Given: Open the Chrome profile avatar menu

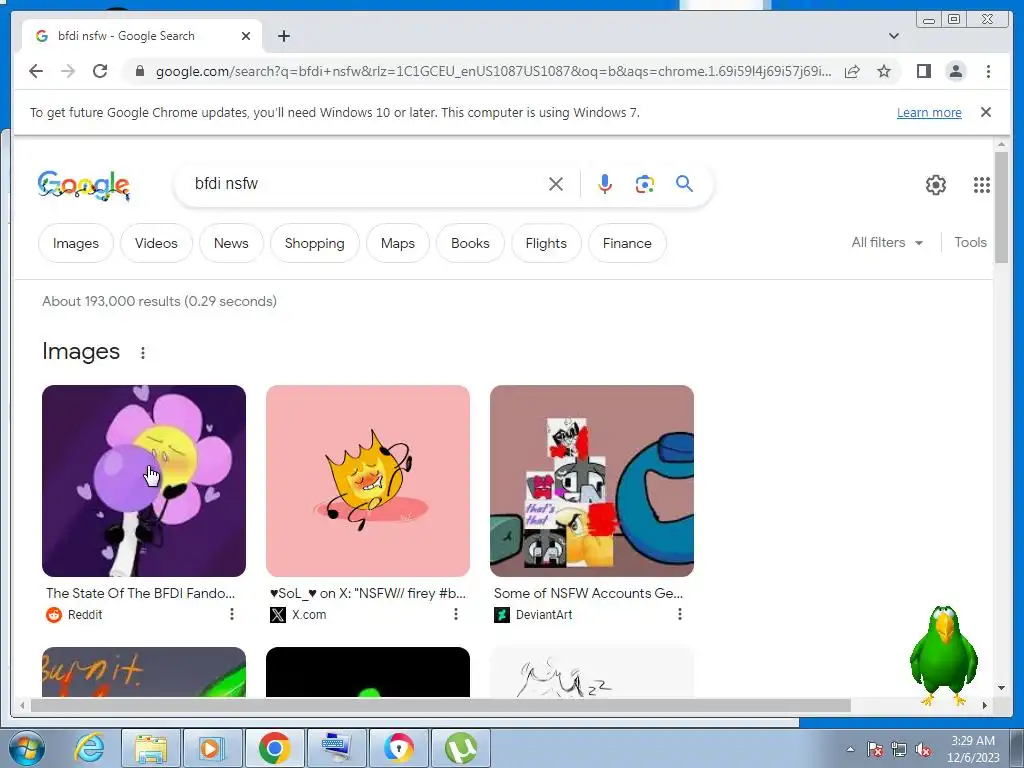Looking at the screenshot, I should pyautogui.click(x=955, y=71).
